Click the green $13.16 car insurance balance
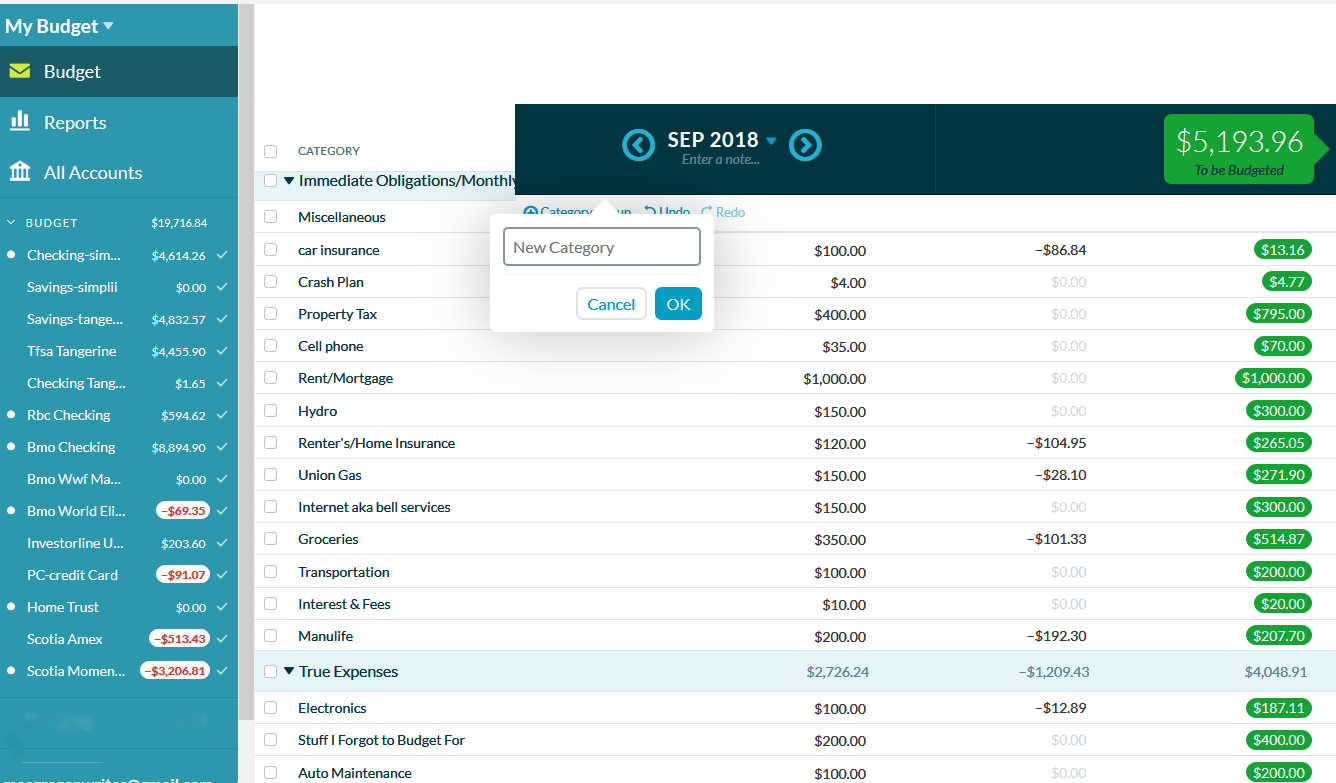The width and height of the screenshot is (1336, 783). [x=1282, y=250]
